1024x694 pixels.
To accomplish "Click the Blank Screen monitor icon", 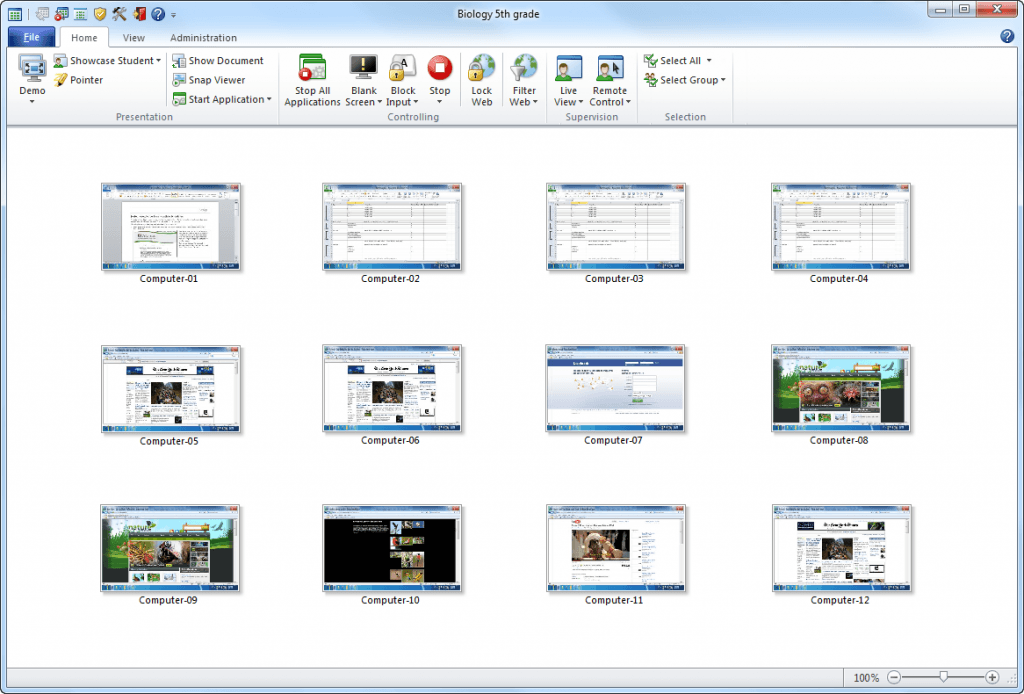I will (363, 68).
